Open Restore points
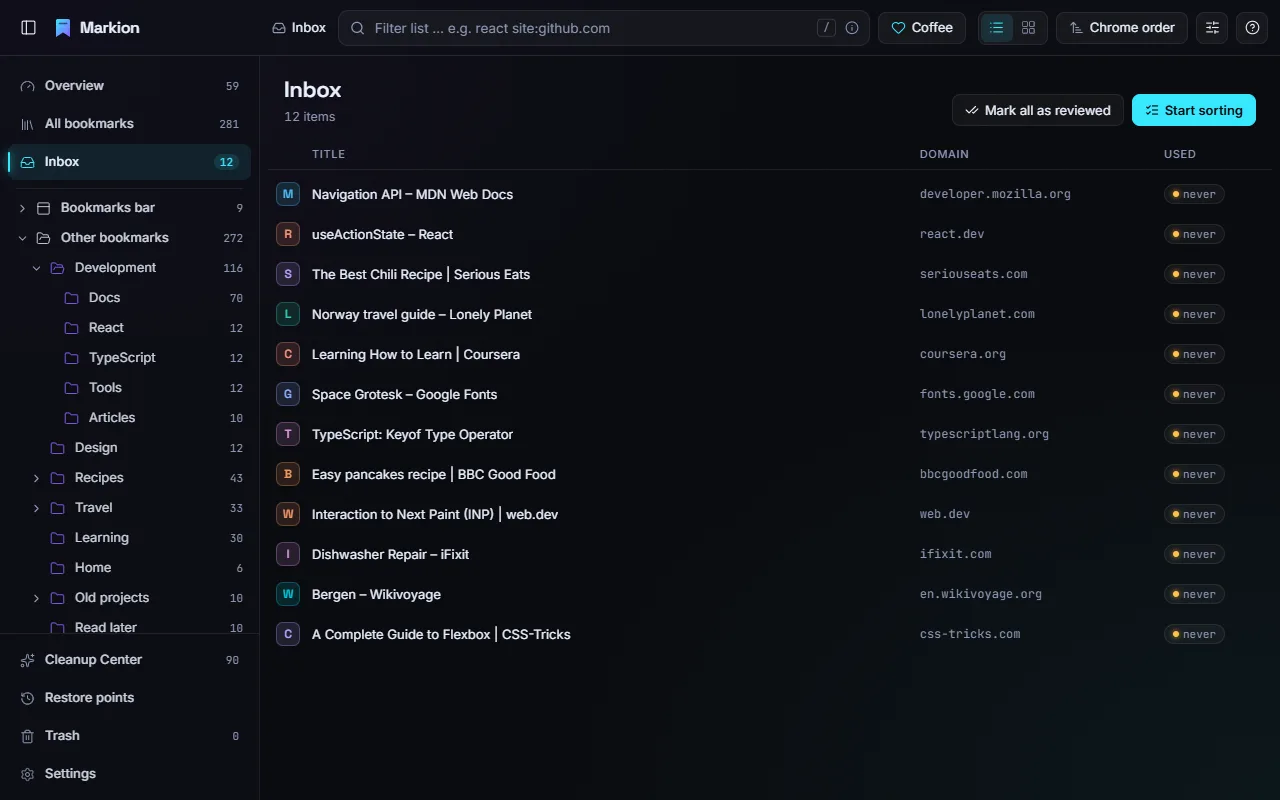 [129, 698]
